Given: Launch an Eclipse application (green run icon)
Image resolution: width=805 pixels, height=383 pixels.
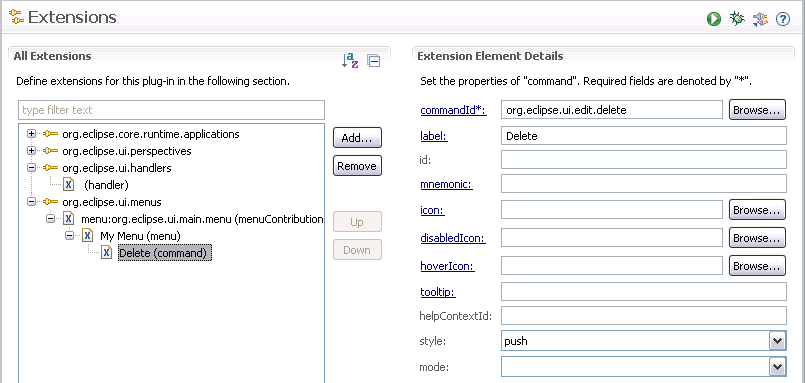Looking at the screenshot, I should tap(714, 20).
